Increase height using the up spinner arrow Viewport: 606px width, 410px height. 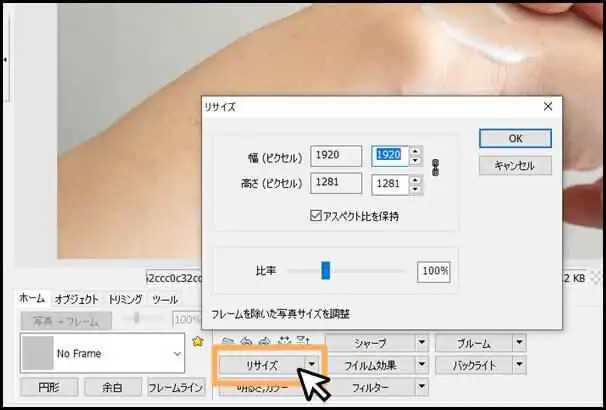[x=415, y=180]
